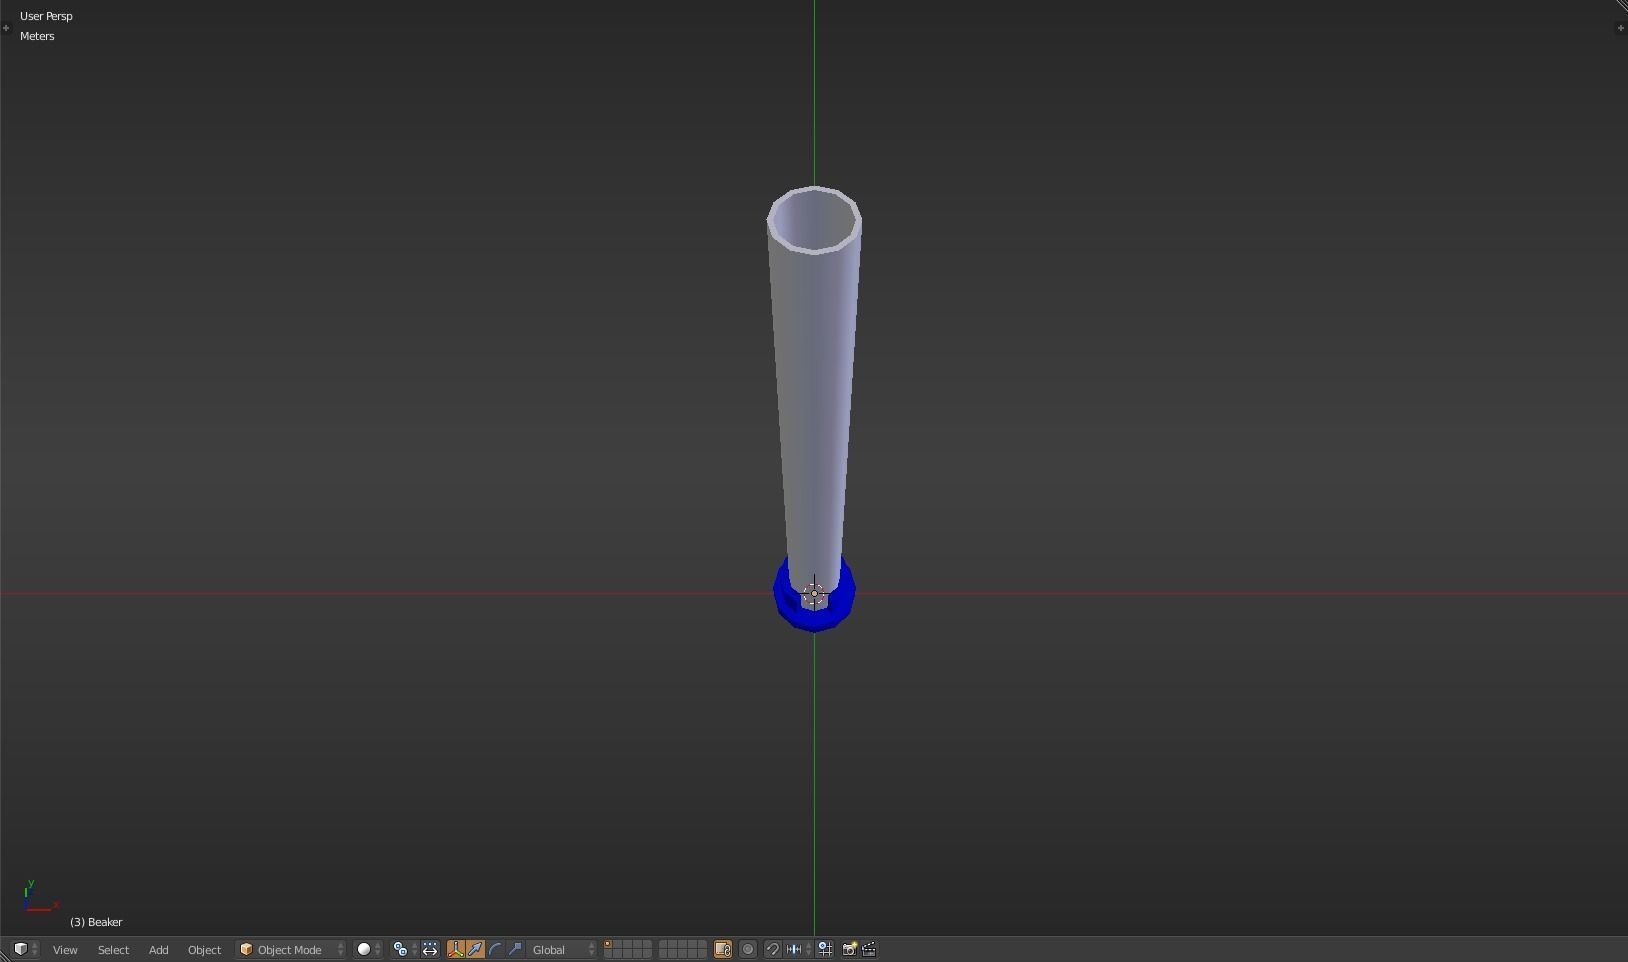The height and width of the screenshot is (962, 1628).
Task: Click the area split corner widget top right
Action: coord(1621,6)
